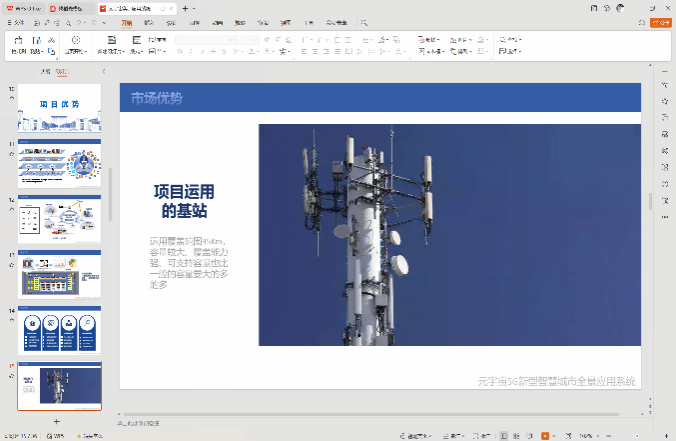Open a new tab with the plus icon
Screen dimensions: 676x441
(184, 7)
